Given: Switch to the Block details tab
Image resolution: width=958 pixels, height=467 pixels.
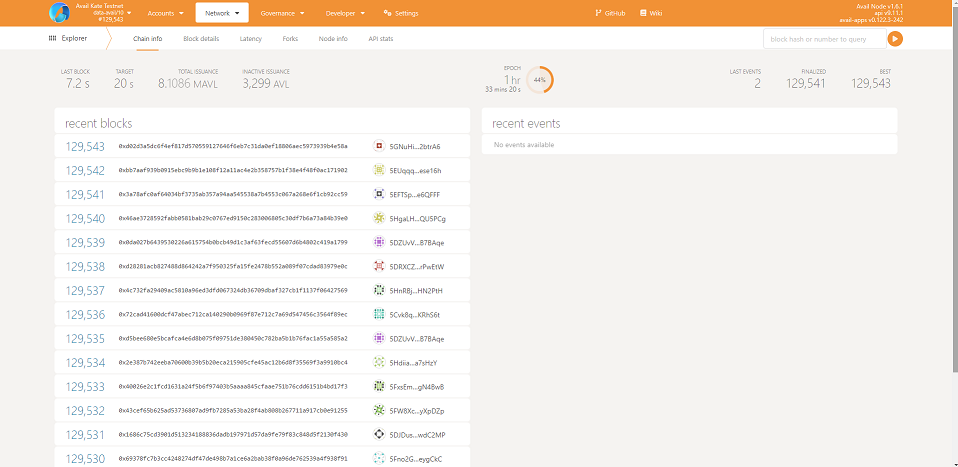Looking at the screenshot, I should (201, 38).
